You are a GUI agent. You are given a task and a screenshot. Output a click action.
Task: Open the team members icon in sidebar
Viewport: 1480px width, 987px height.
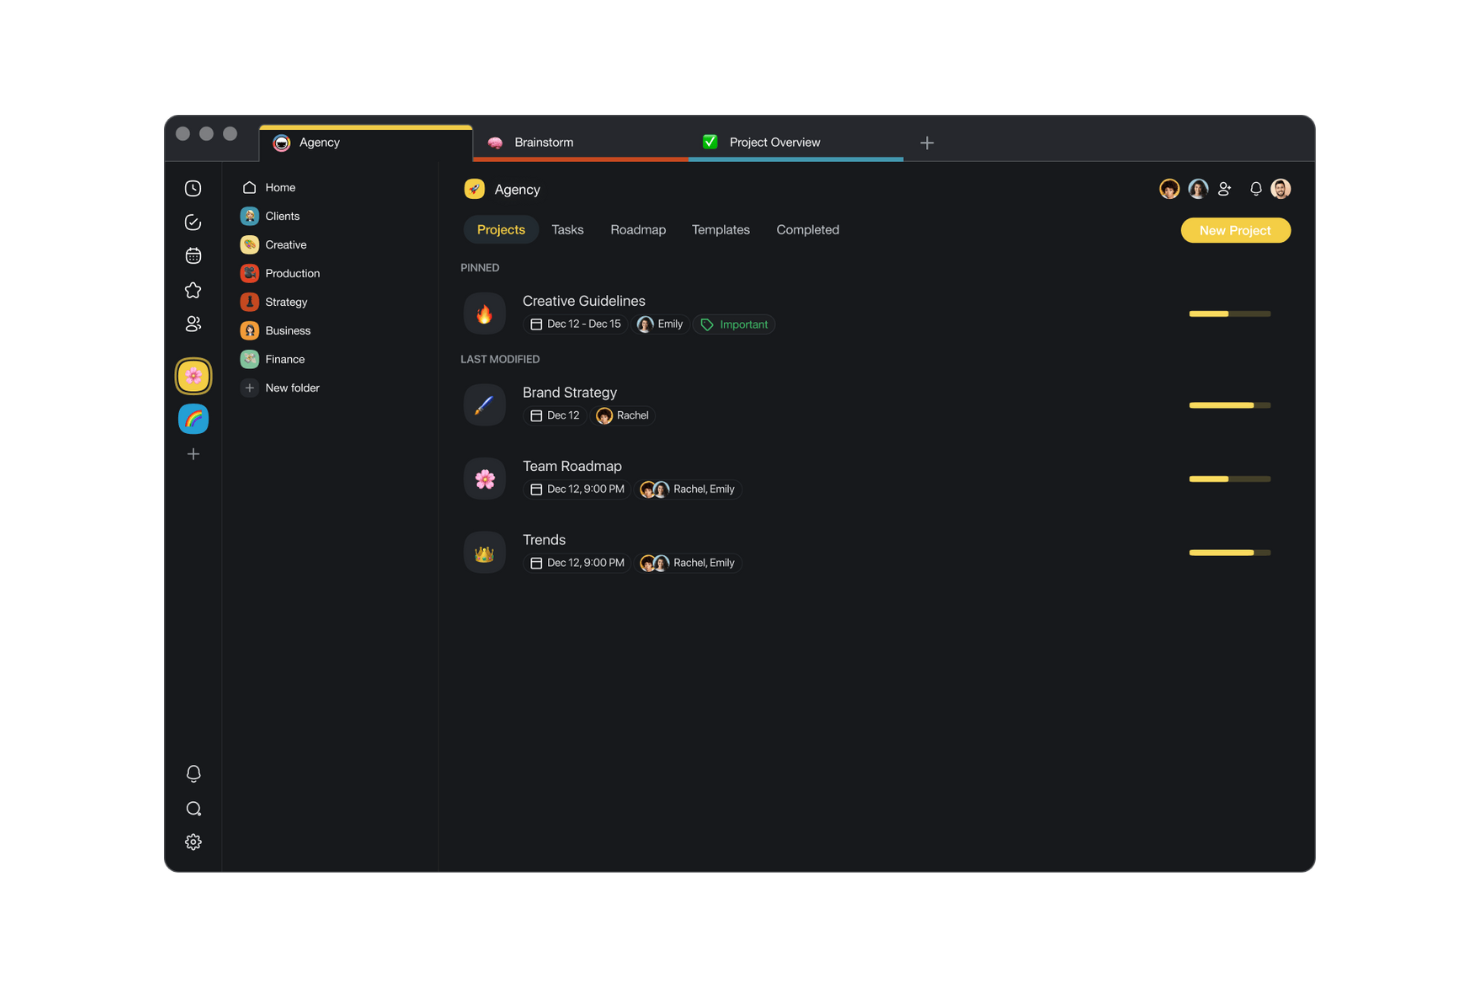[193, 323]
